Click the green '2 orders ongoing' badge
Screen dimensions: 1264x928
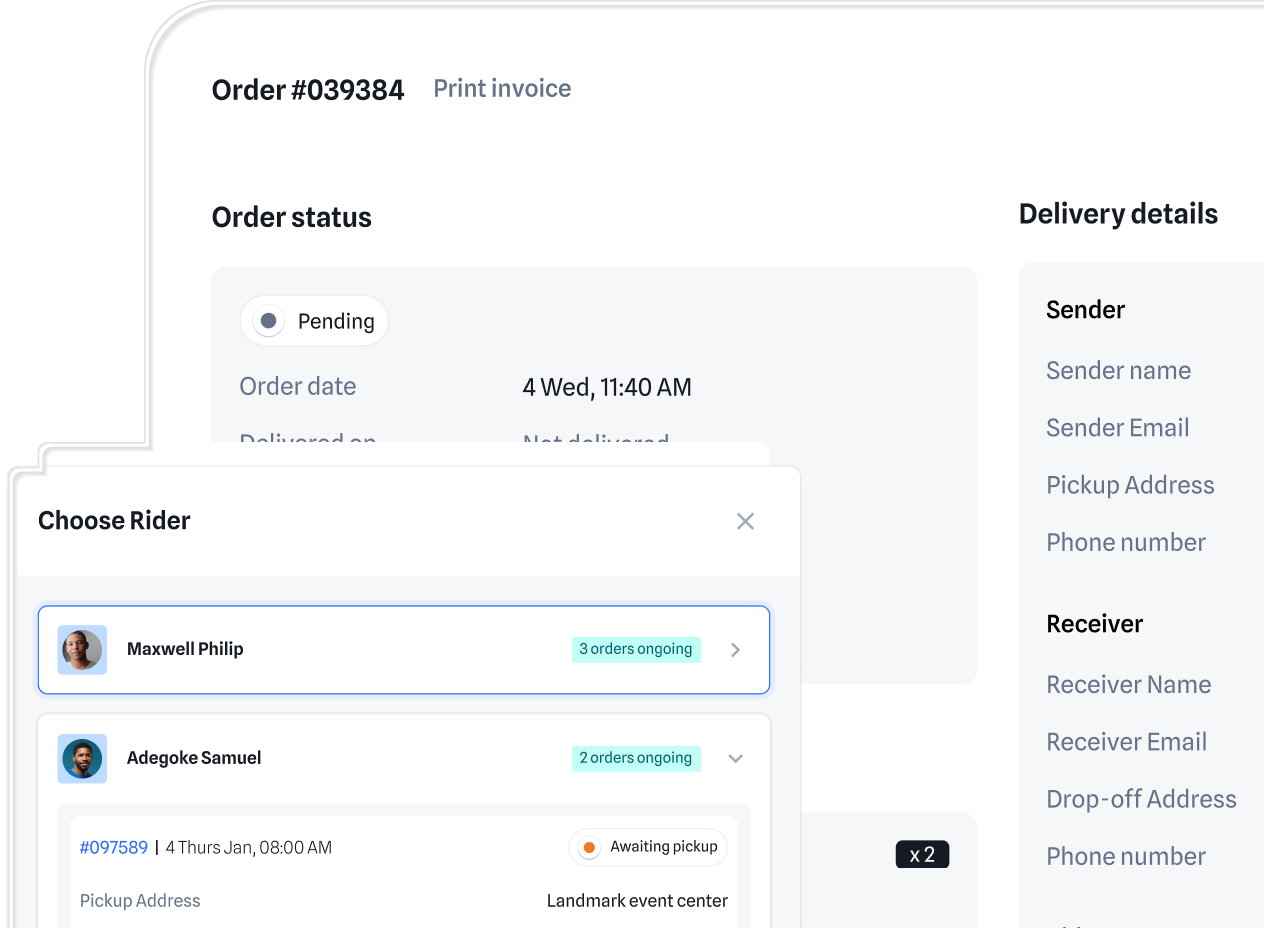tap(636, 758)
